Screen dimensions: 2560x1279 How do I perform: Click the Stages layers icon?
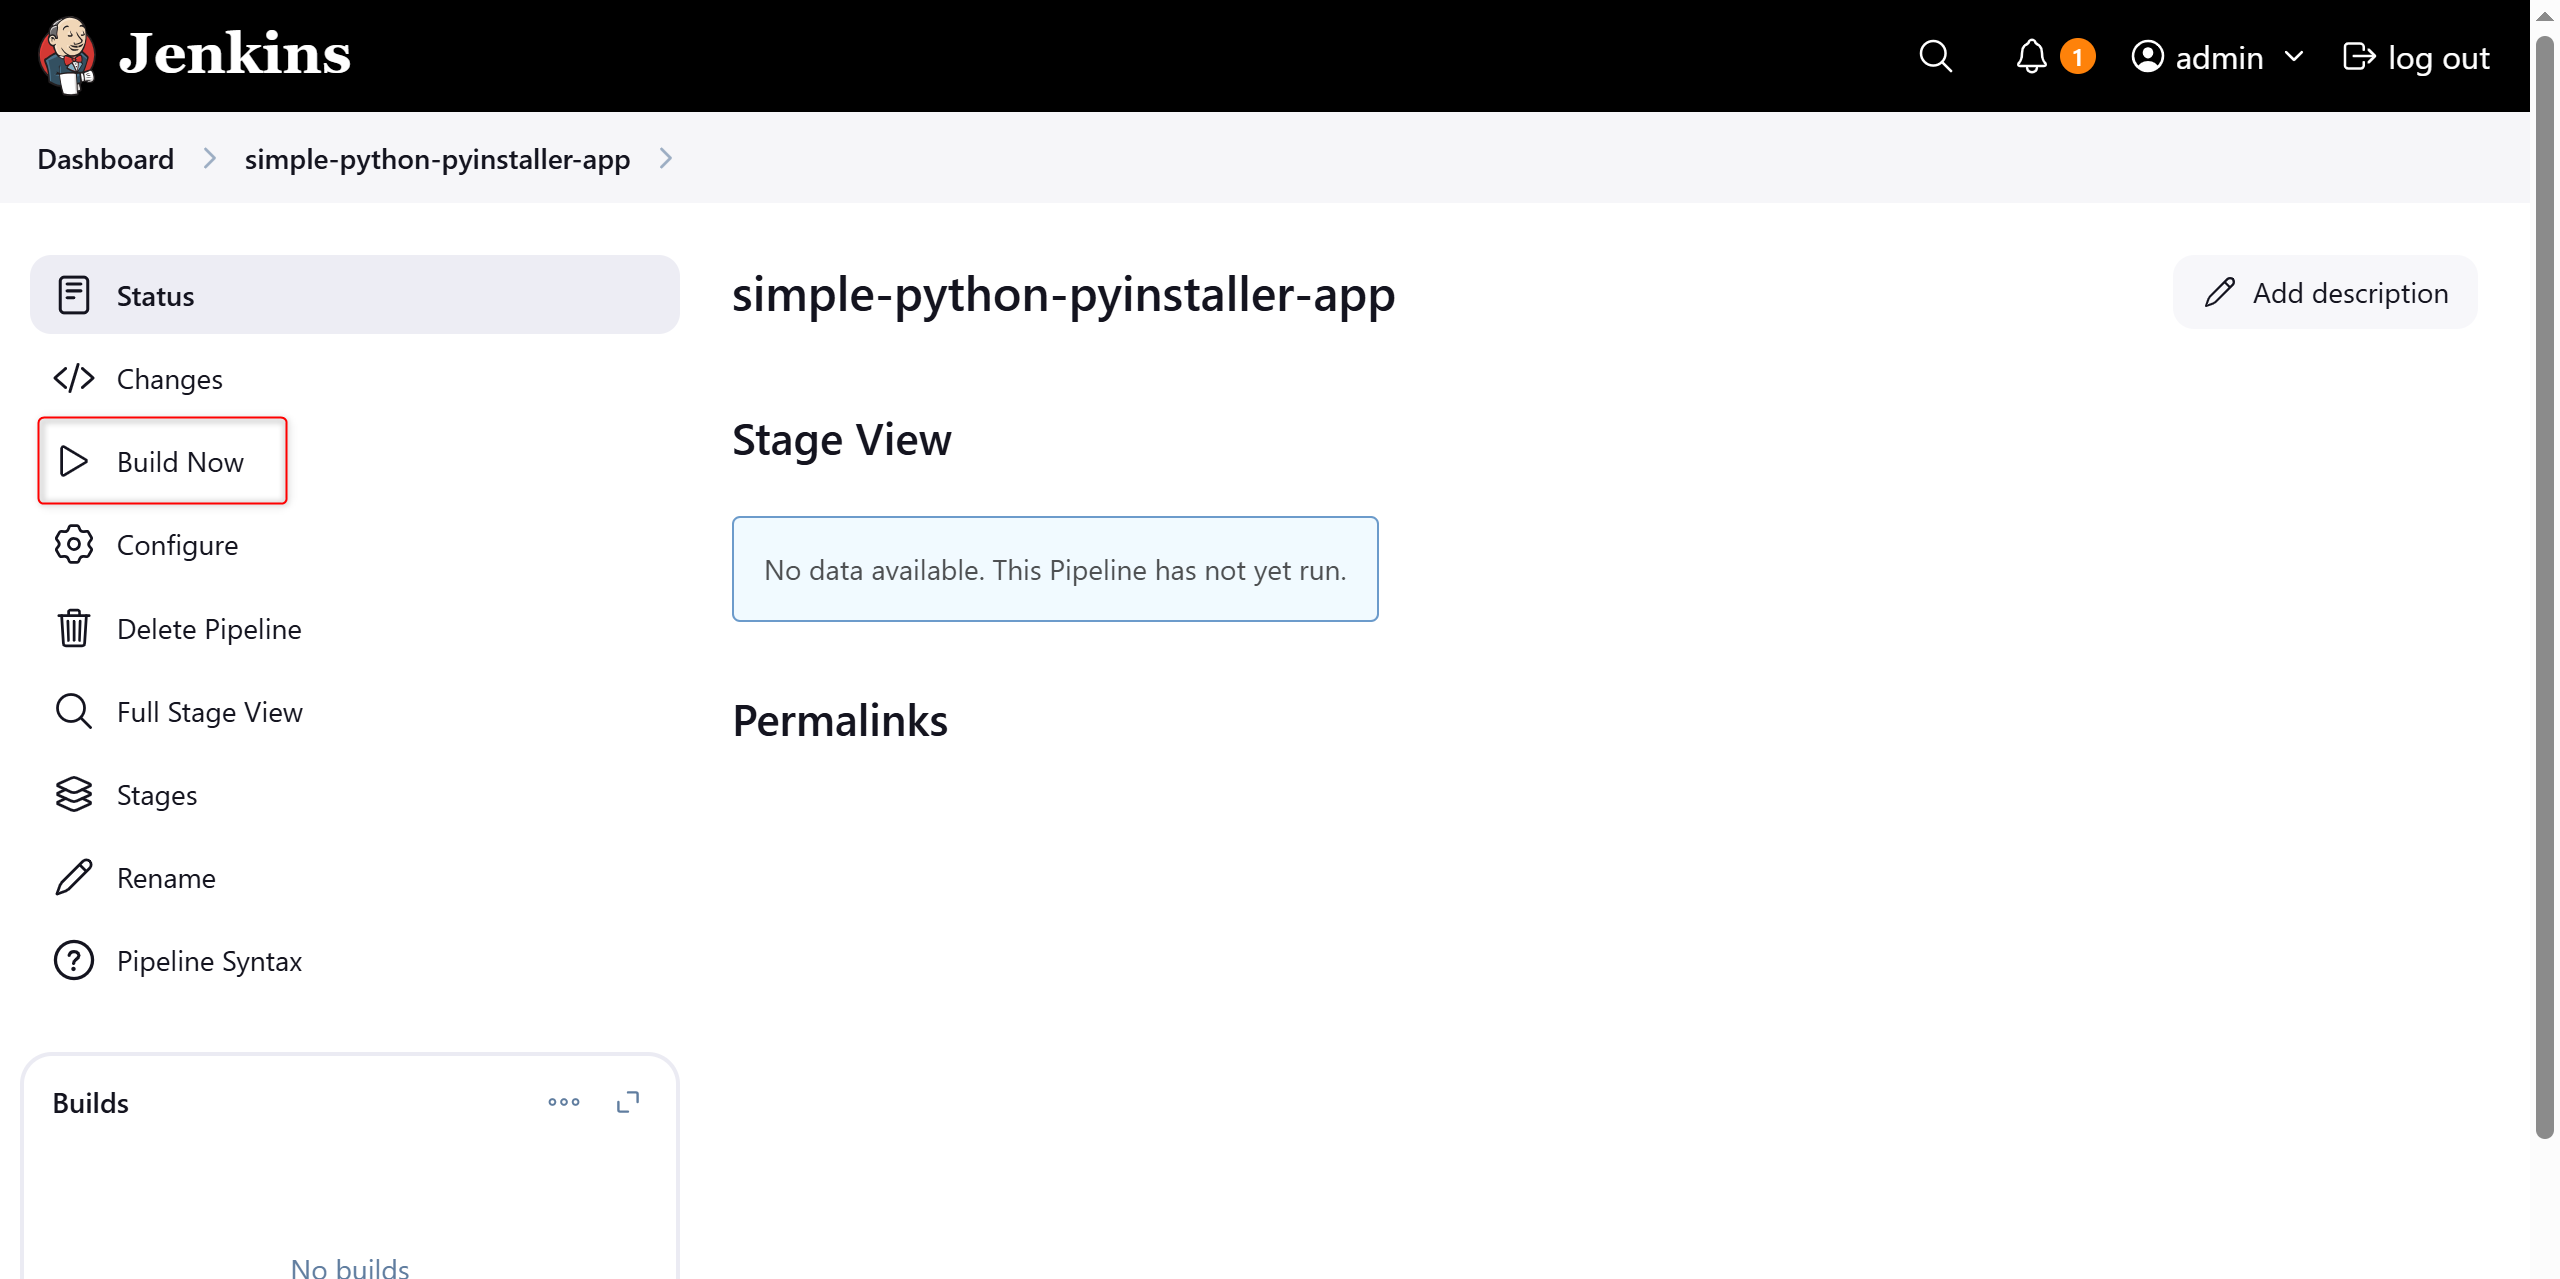73,795
